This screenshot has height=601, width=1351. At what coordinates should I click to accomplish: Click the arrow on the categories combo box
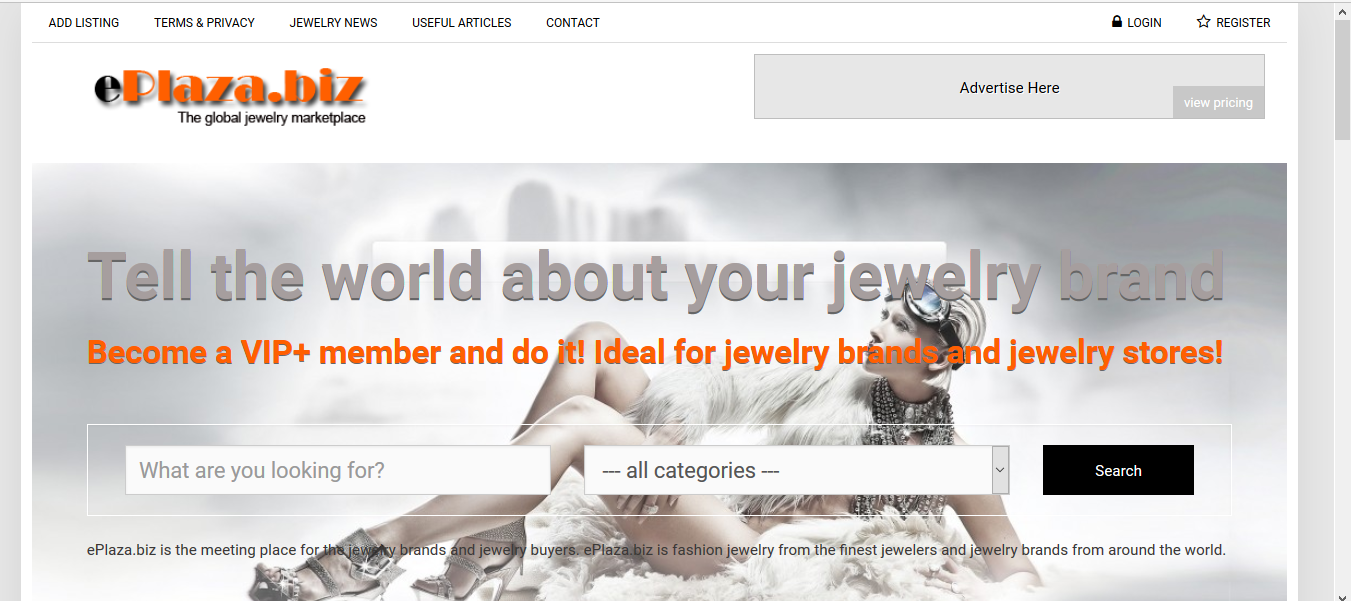point(1000,470)
